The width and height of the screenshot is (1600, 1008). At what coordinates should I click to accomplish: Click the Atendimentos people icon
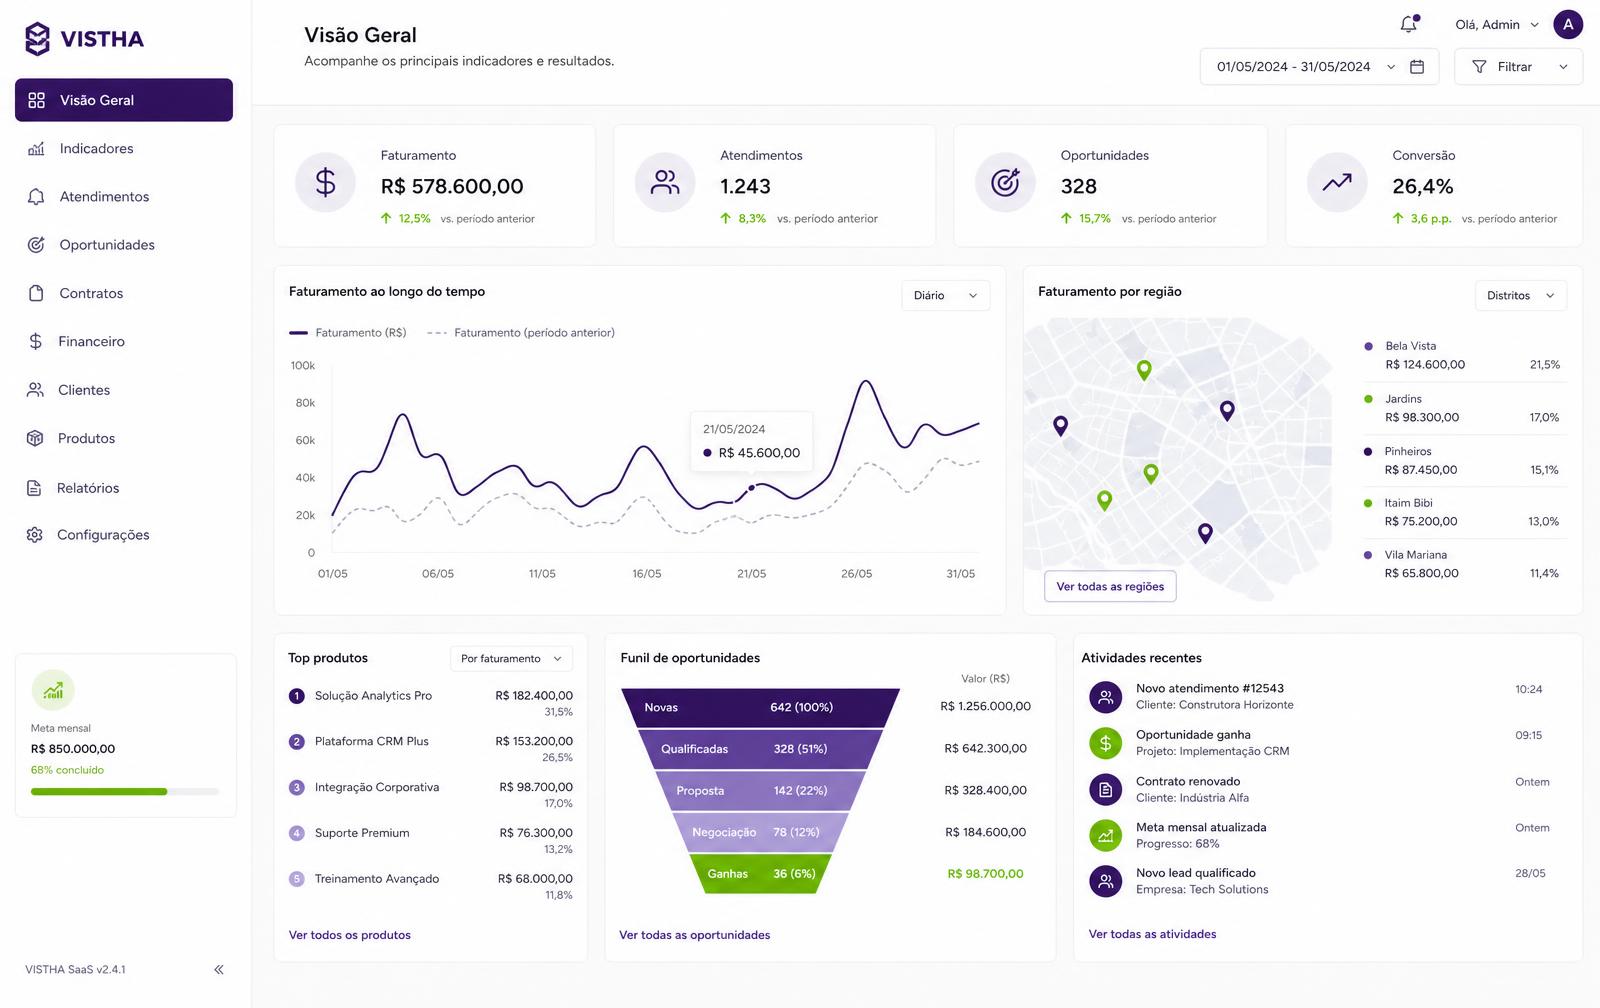[665, 182]
